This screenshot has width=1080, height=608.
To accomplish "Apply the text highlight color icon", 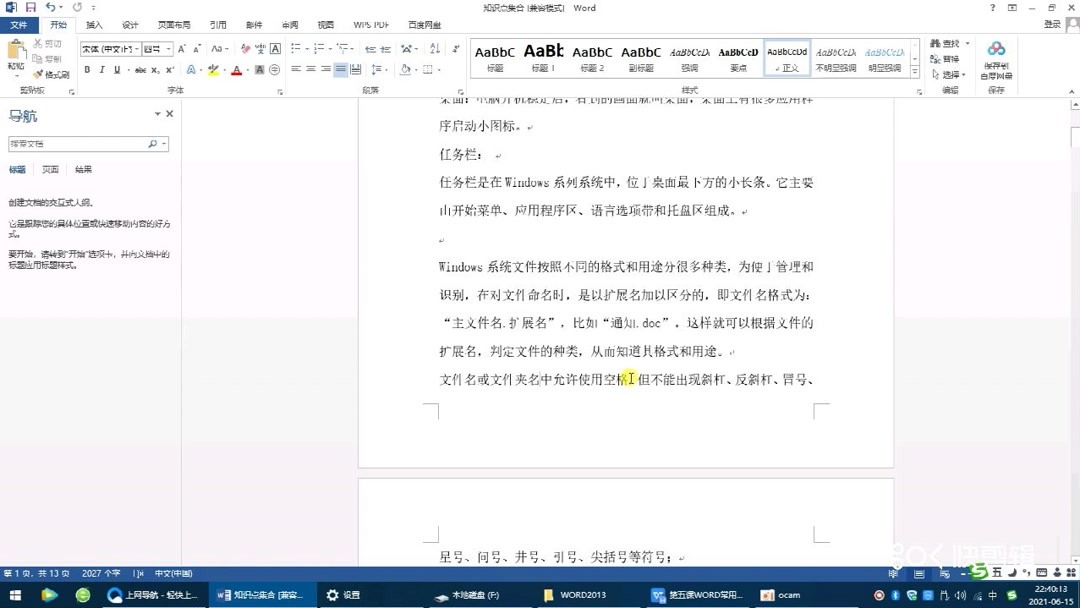I will 214,69.
